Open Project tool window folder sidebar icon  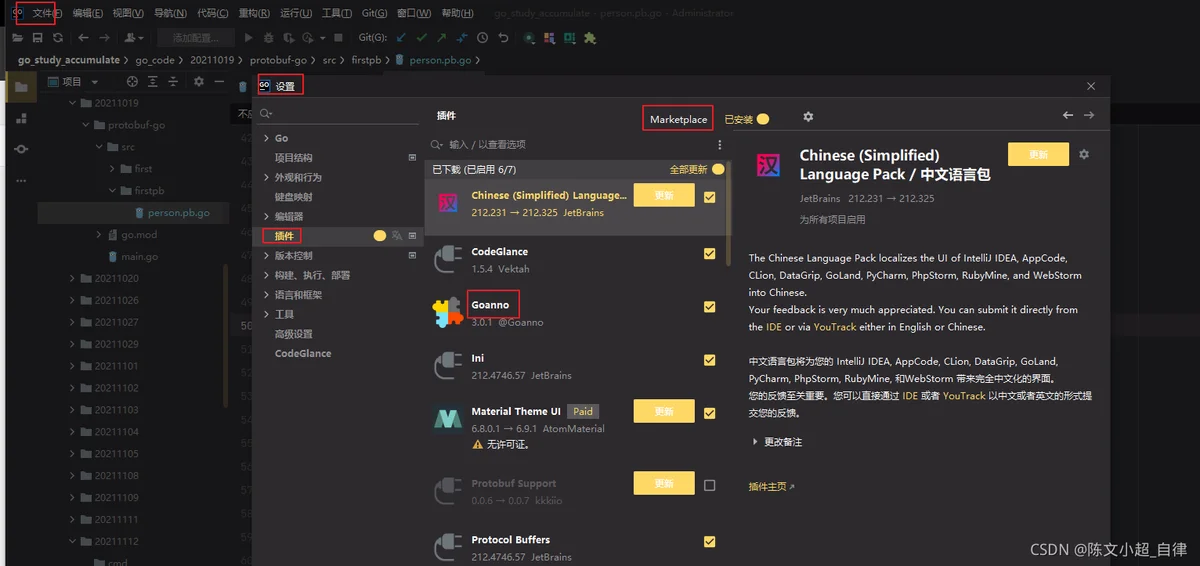pyautogui.click(x=21, y=88)
